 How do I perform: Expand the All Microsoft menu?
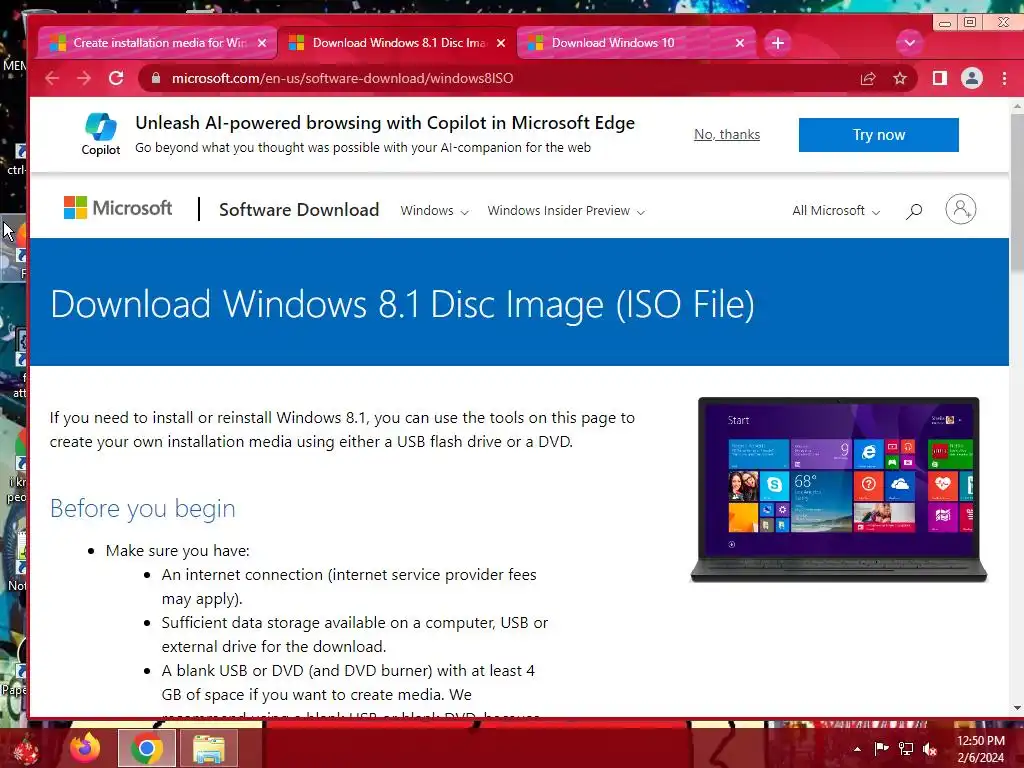[x=836, y=211]
